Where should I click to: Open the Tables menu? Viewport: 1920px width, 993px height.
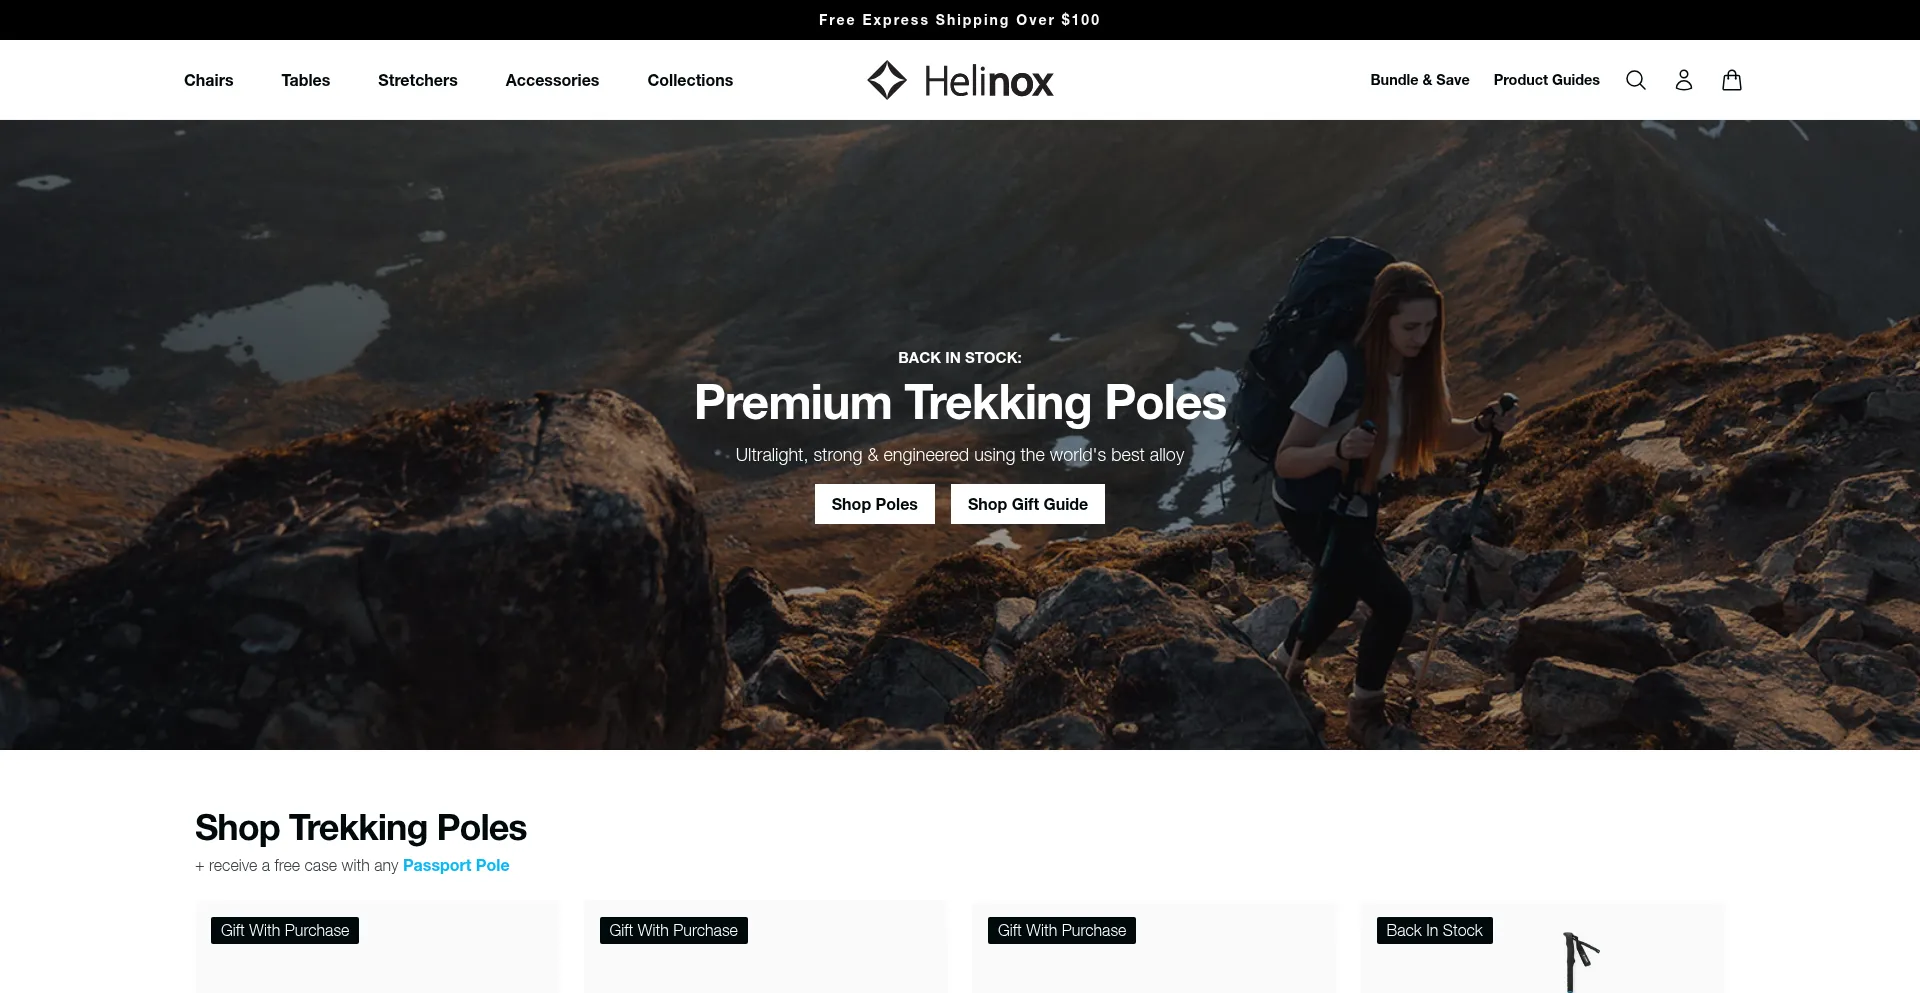[305, 80]
